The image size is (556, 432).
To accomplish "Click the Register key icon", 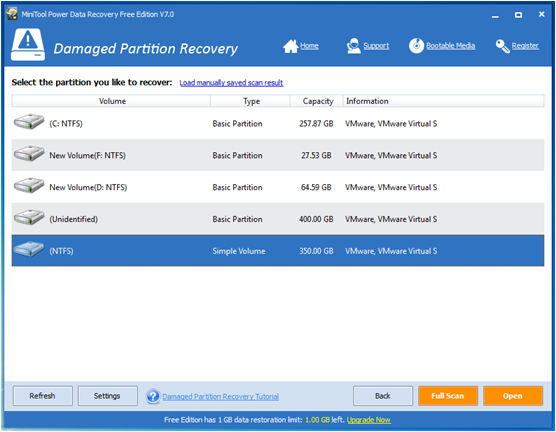I will pyautogui.click(x=502, y=46).
